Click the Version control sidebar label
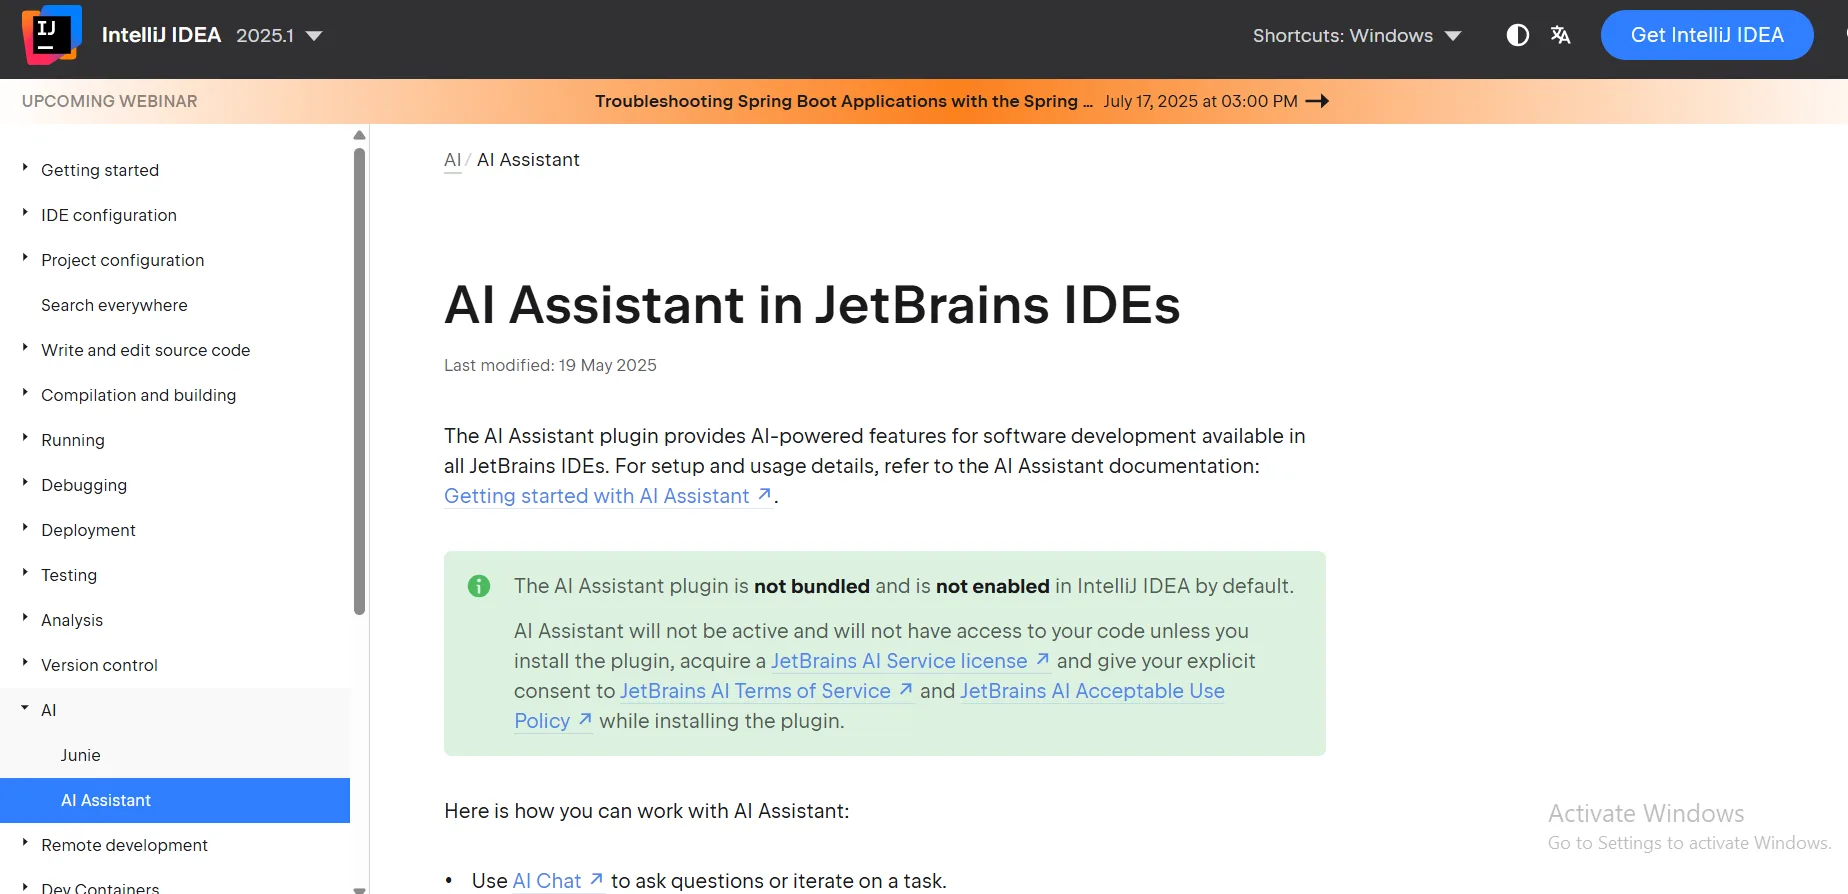The image size is (1848, 894). pos(99,665)
